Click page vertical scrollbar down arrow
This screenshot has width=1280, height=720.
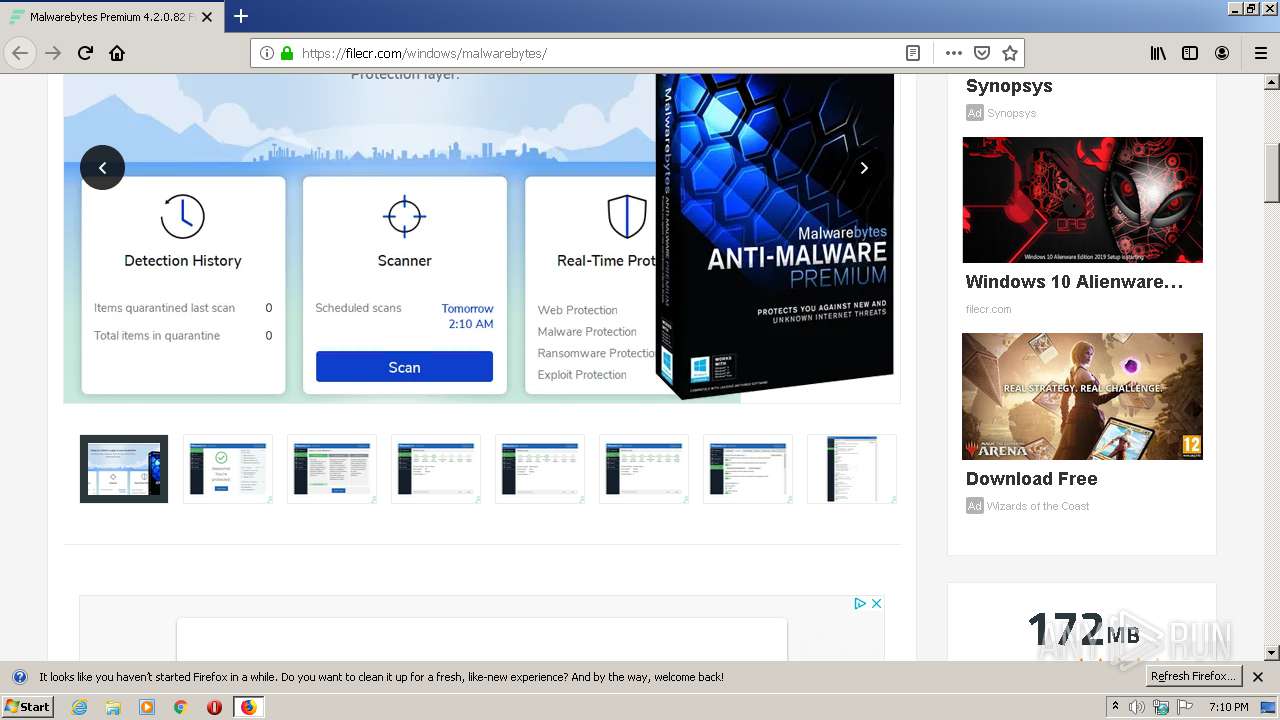pos(1272,653)
